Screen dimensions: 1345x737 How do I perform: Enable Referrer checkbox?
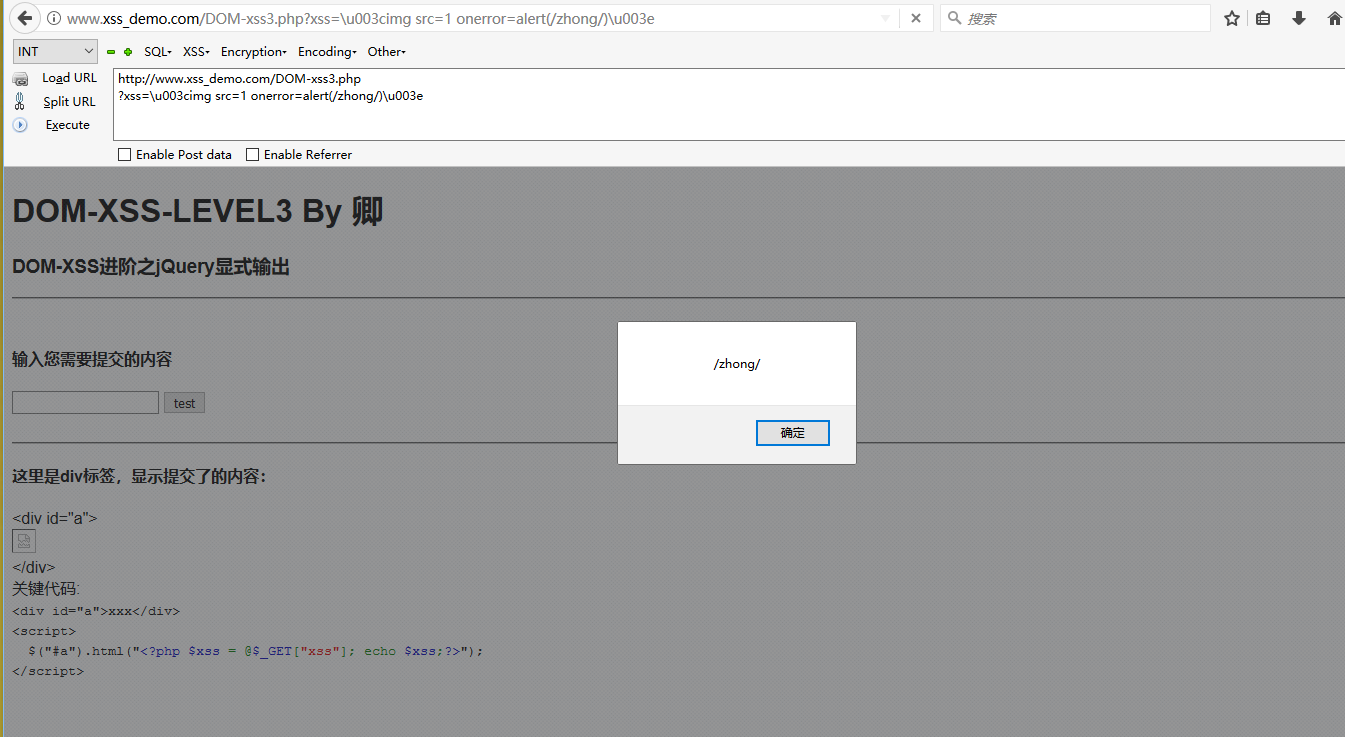tap(252, 155)
